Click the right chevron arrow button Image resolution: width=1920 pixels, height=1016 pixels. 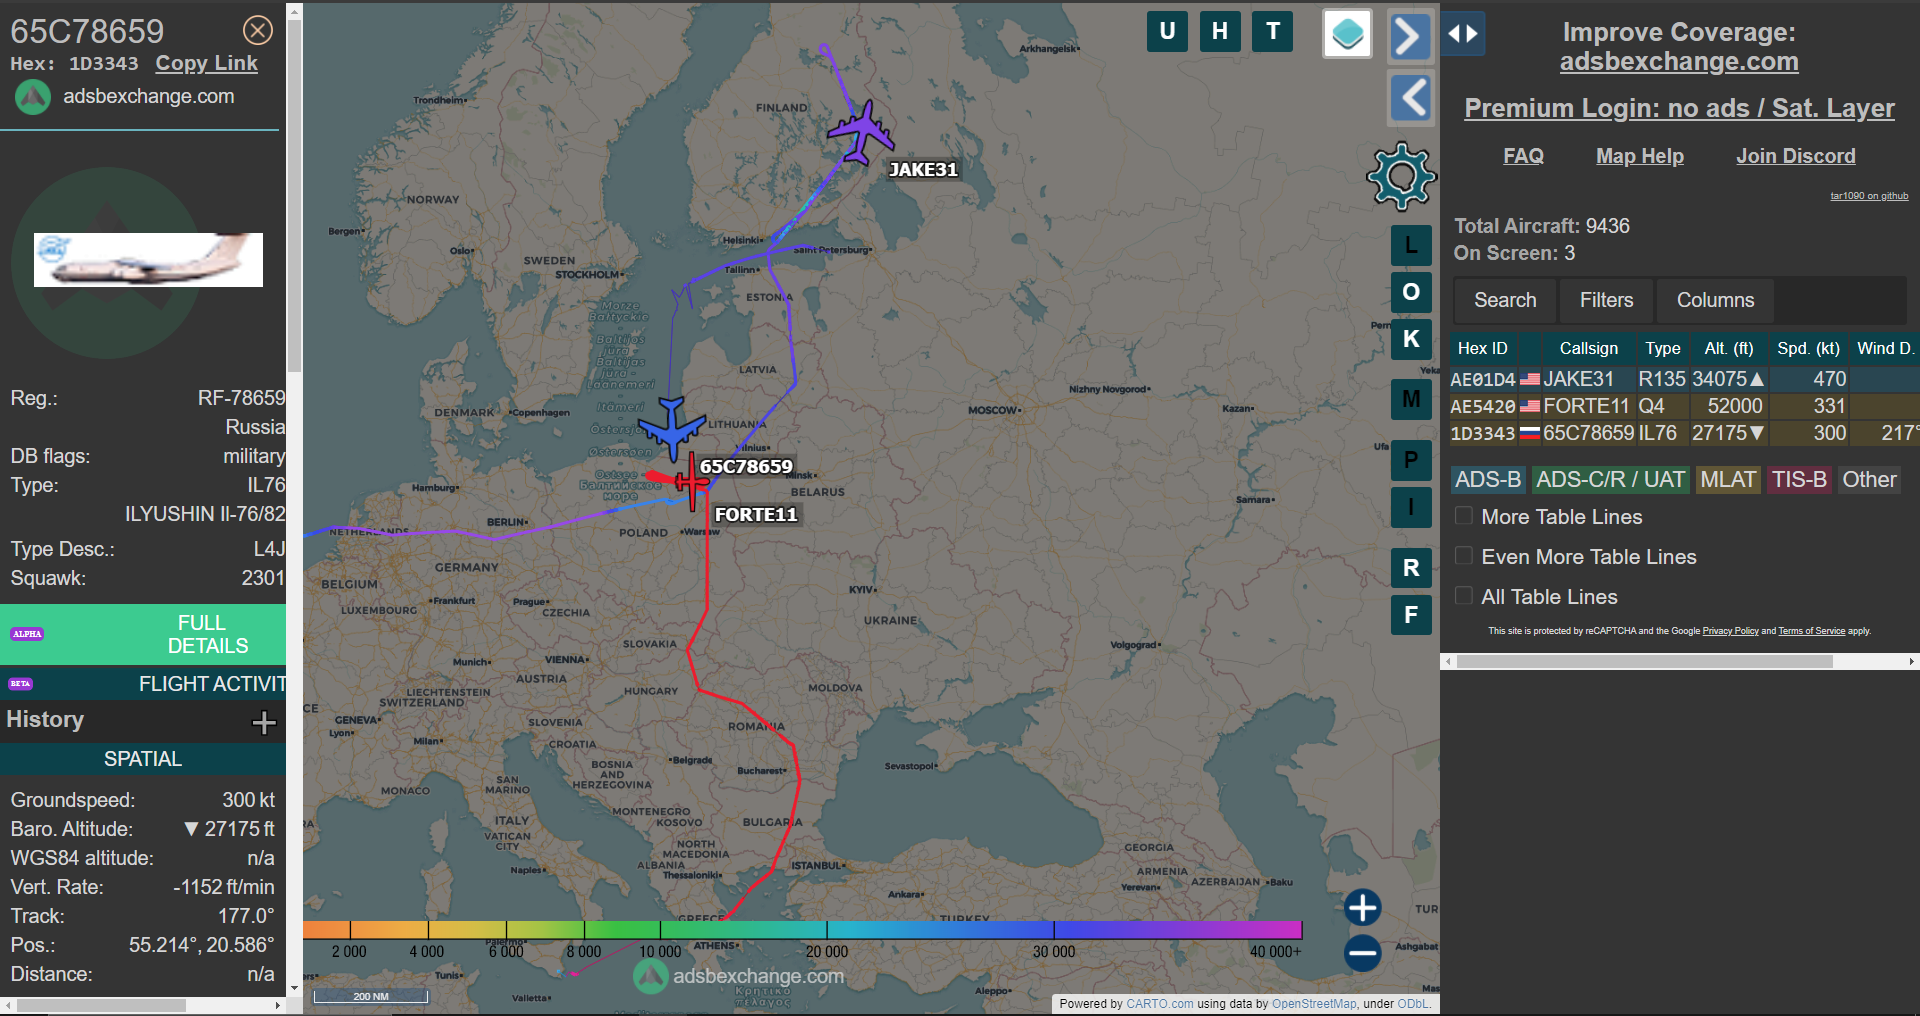pyautogui.click(x=1410, y=37)
